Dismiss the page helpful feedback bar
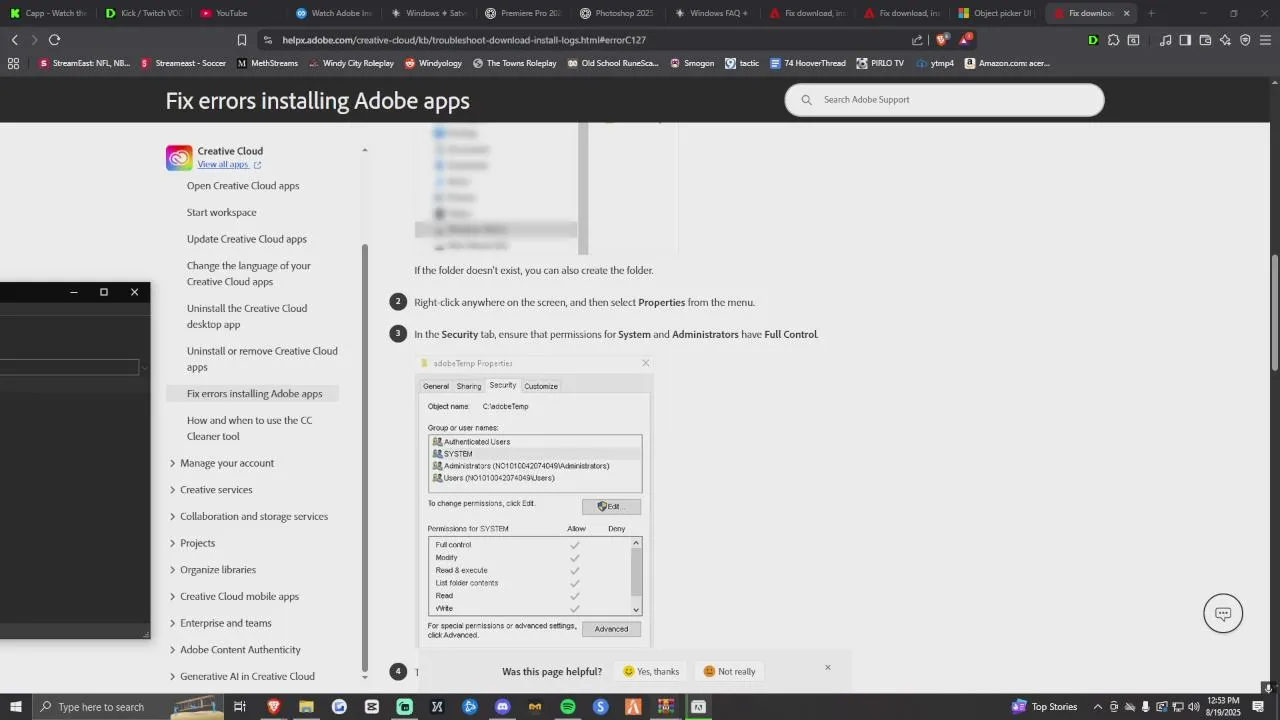This screenshot has height=720, width=1280. (x=828, y=667)
